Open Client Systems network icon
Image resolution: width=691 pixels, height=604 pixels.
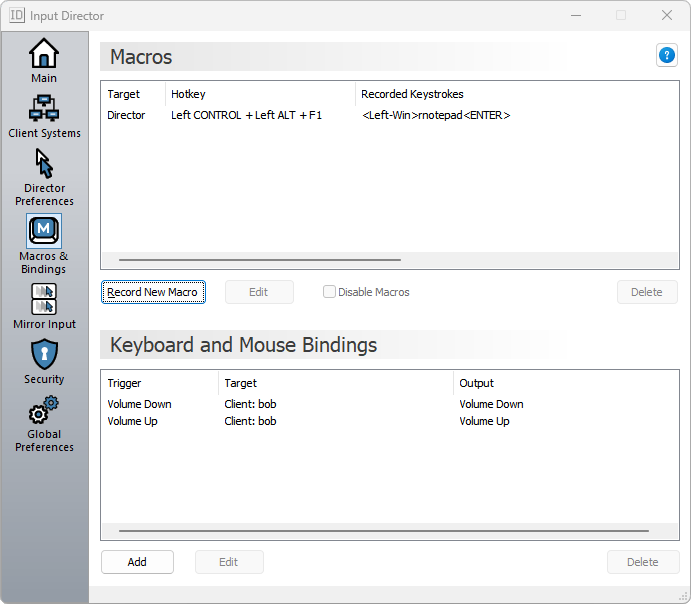coord(44,108)
